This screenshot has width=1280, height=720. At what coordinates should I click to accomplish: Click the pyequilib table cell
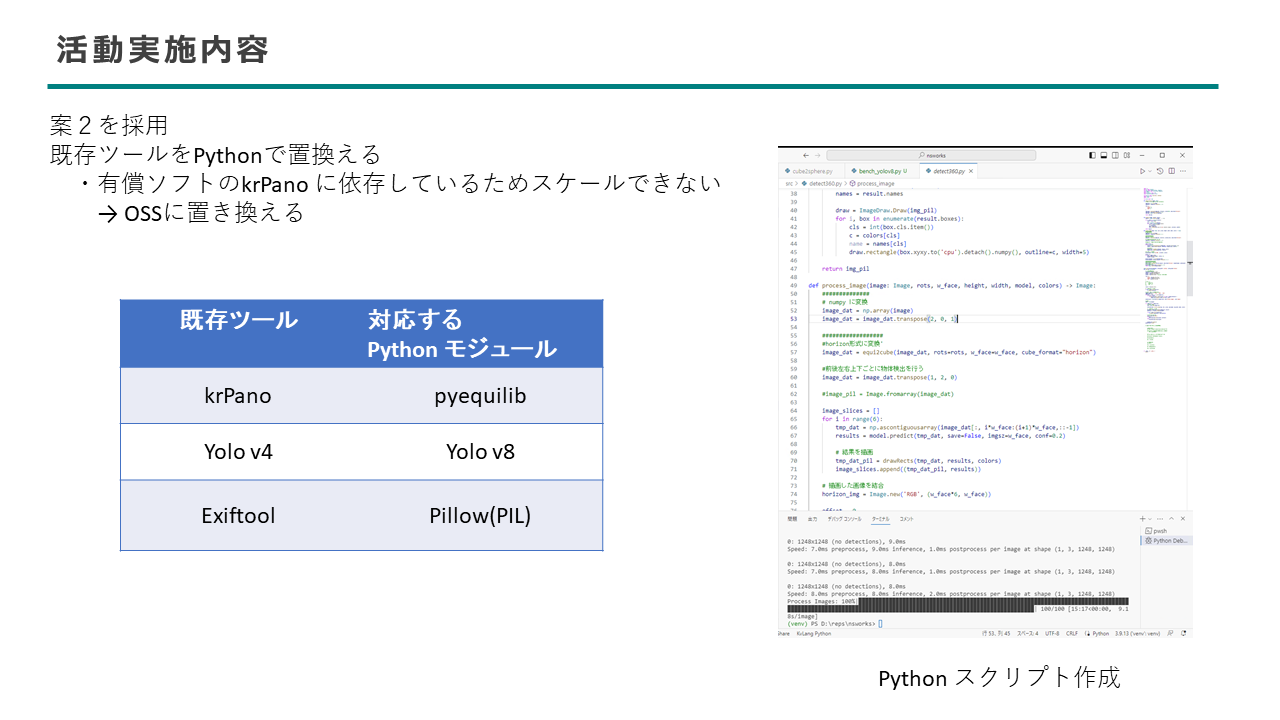[x=480, y=396]
